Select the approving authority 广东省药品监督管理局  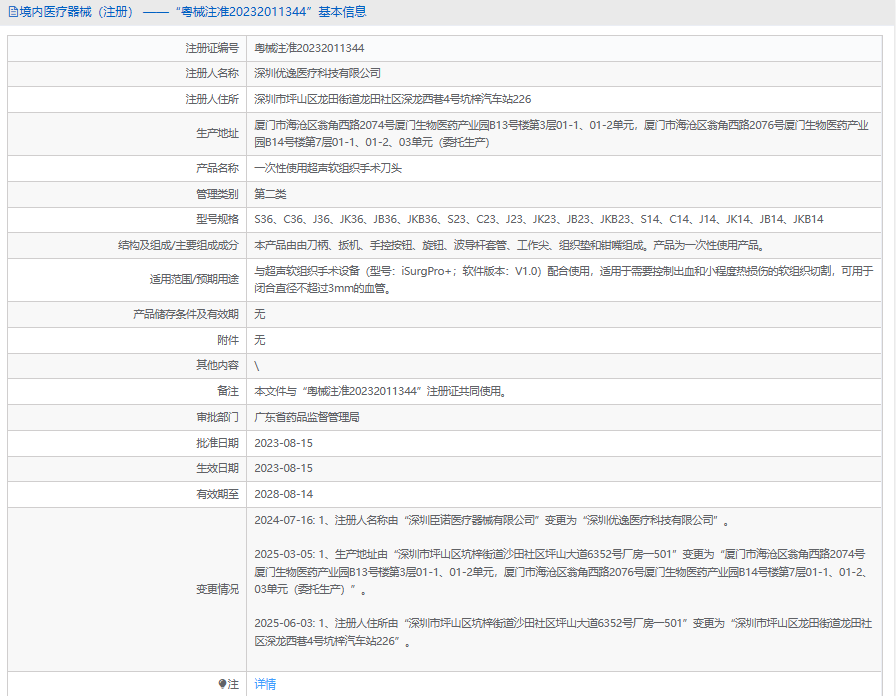pos(307,417)
